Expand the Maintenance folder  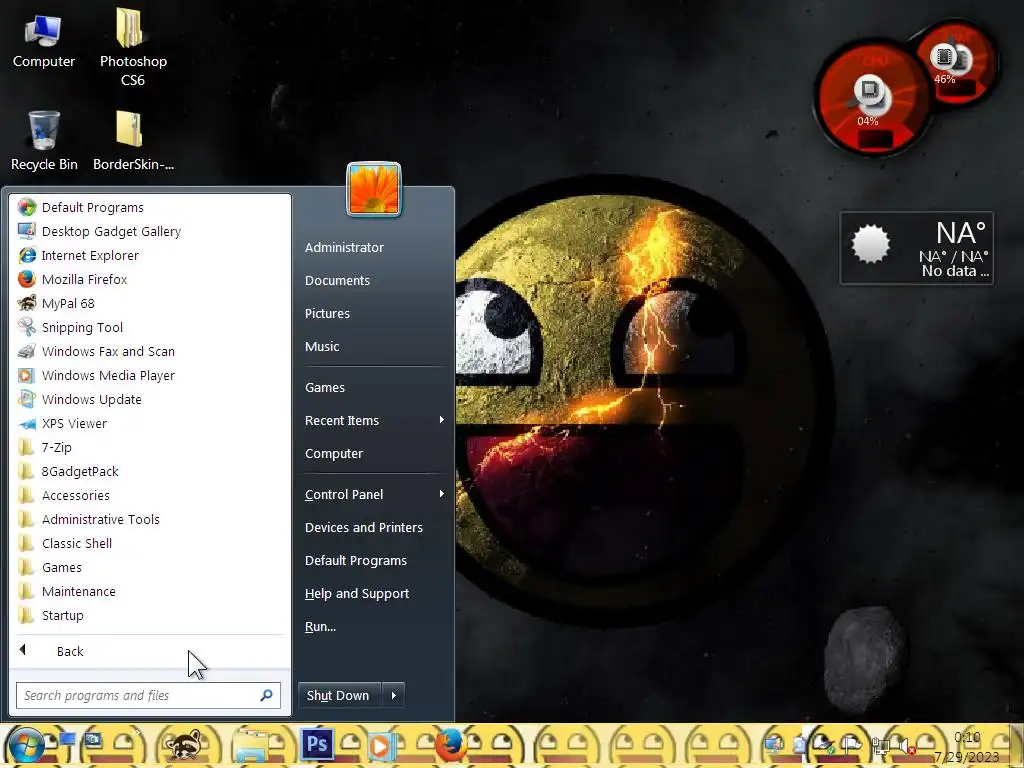[x=150, y=592]
